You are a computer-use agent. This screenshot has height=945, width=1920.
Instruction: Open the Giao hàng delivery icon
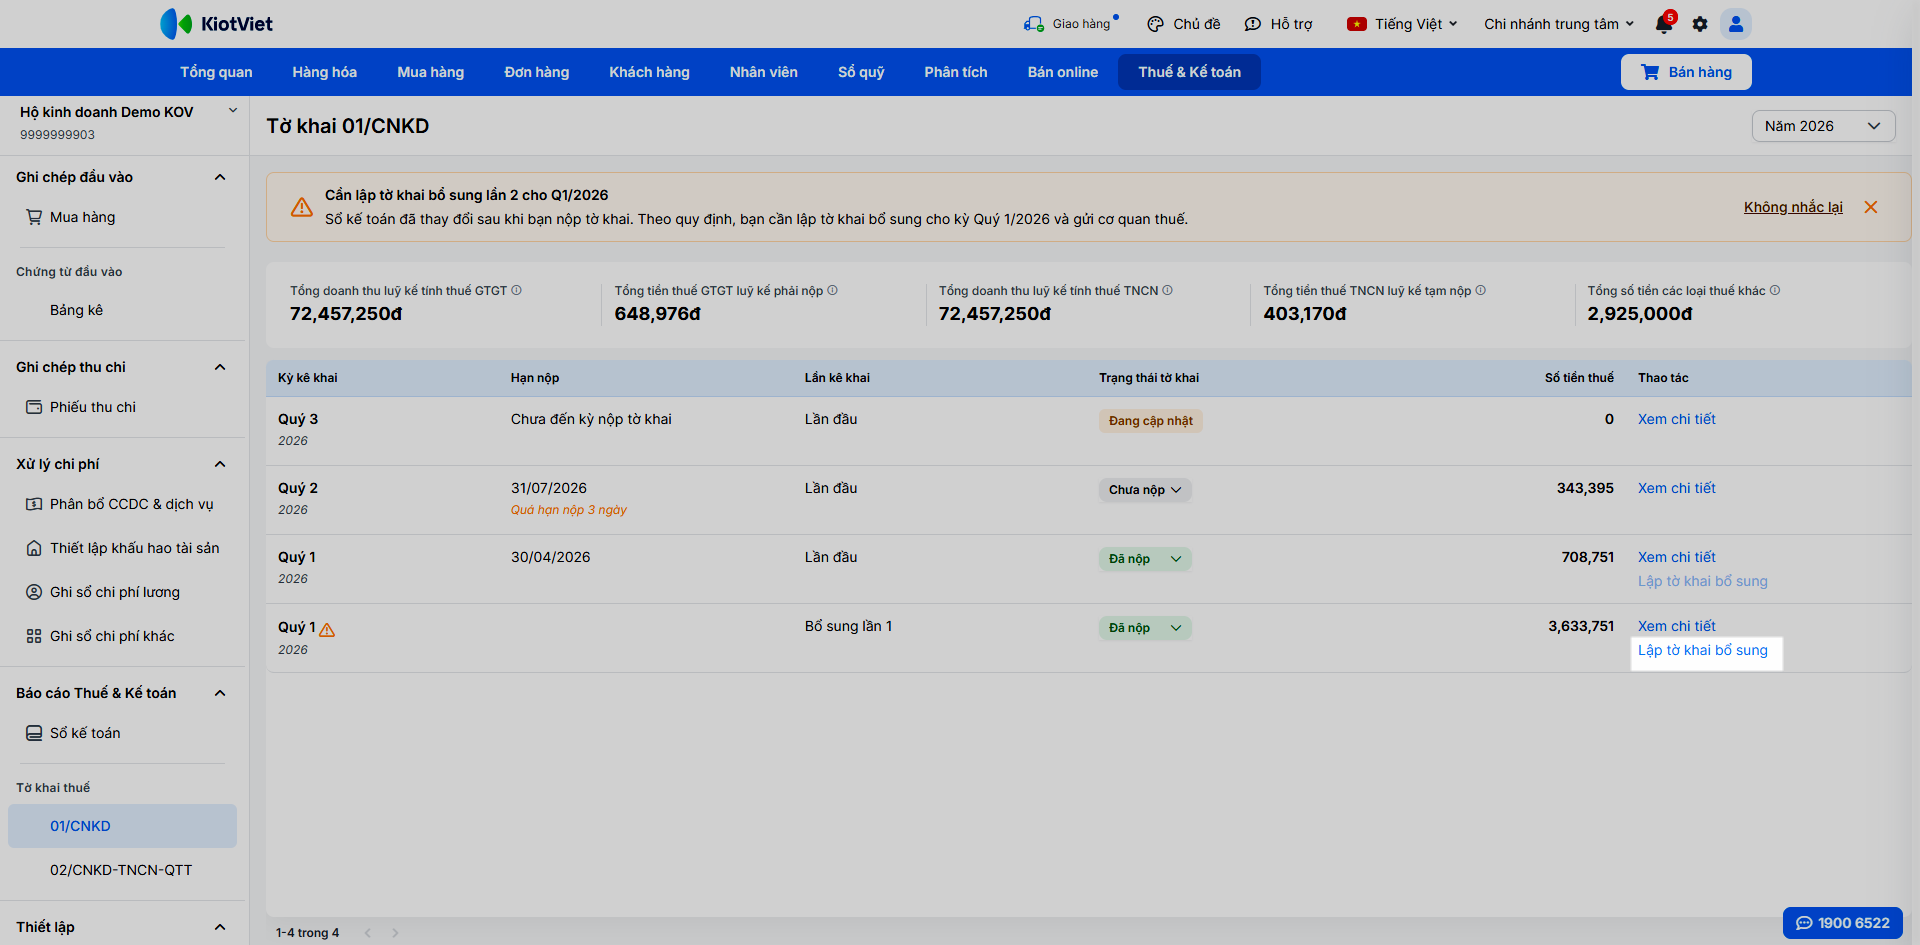click(x=1033, y=24)
